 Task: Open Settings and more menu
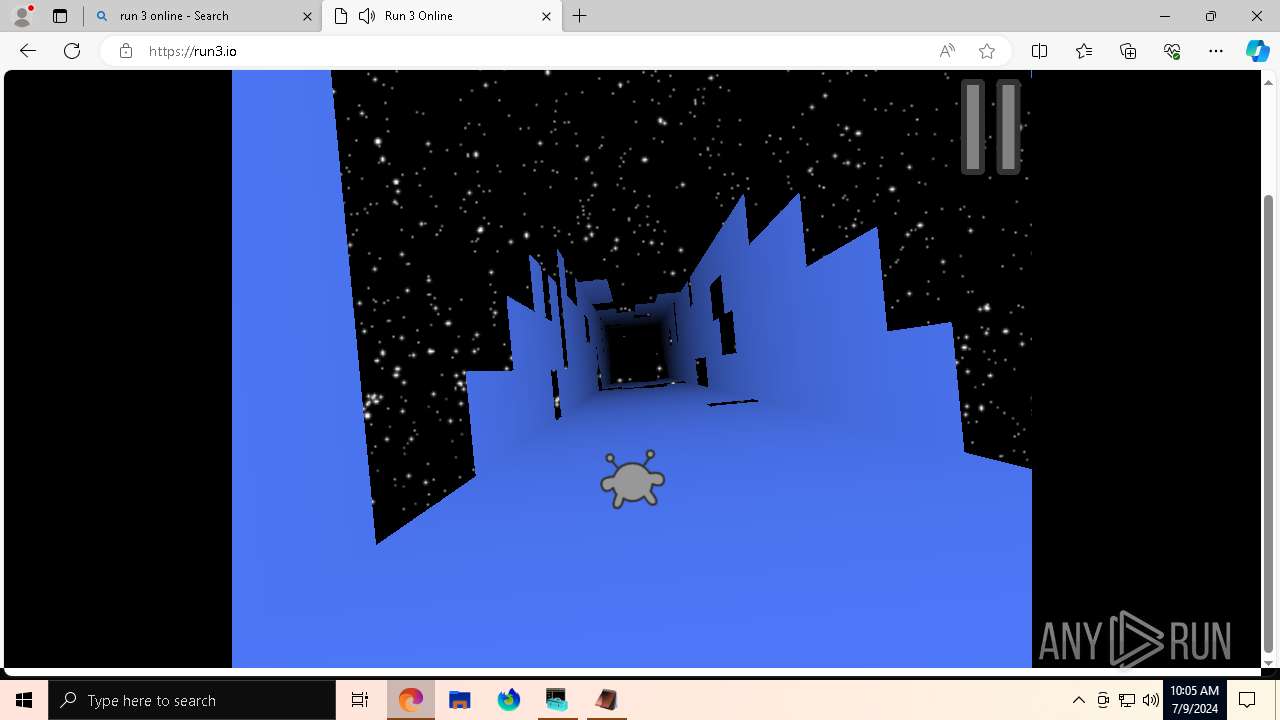point(1216,51)
